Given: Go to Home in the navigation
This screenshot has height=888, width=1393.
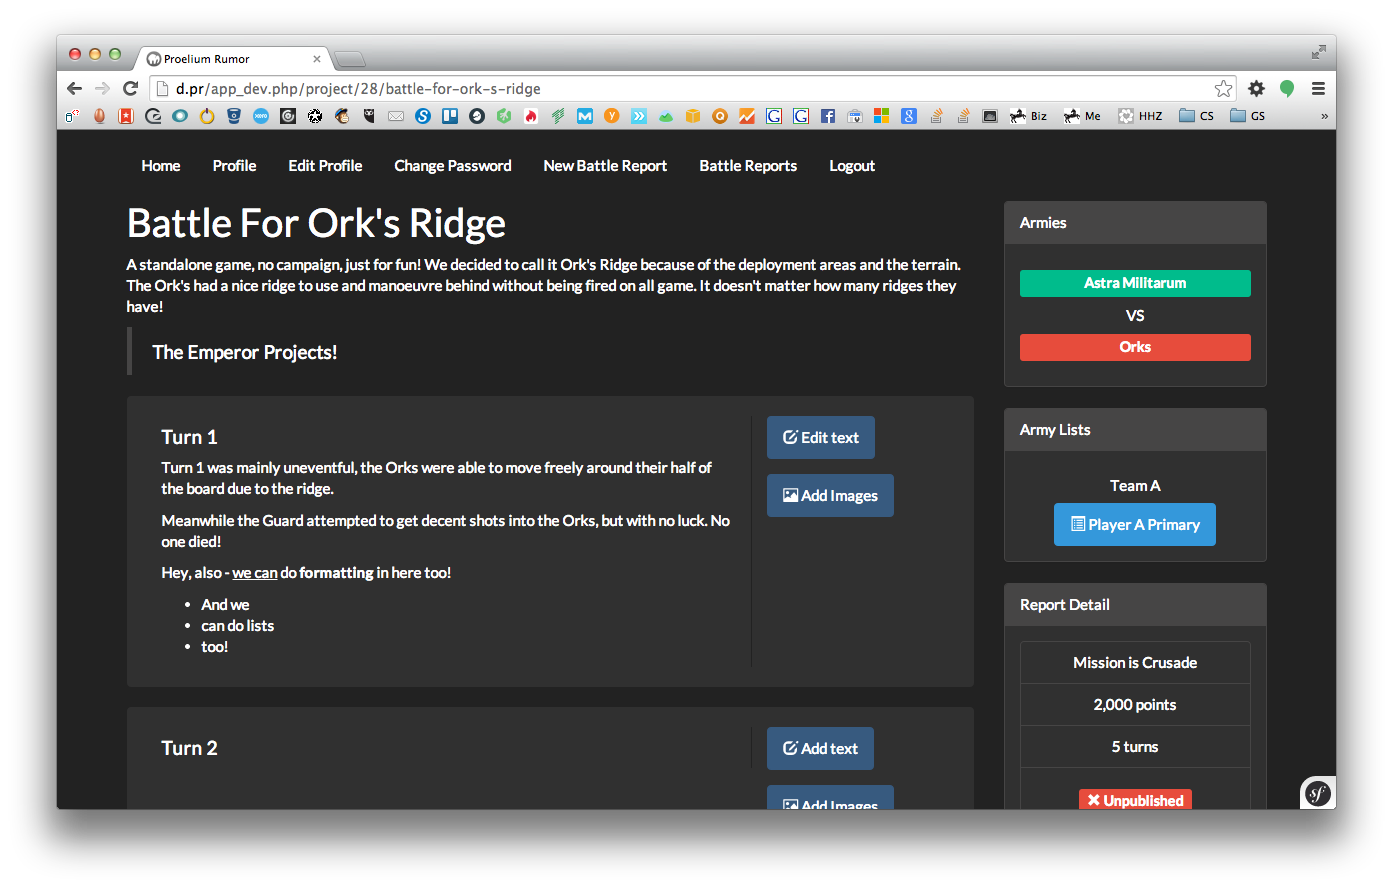Looking at the screenshot, I should (161, 166).
